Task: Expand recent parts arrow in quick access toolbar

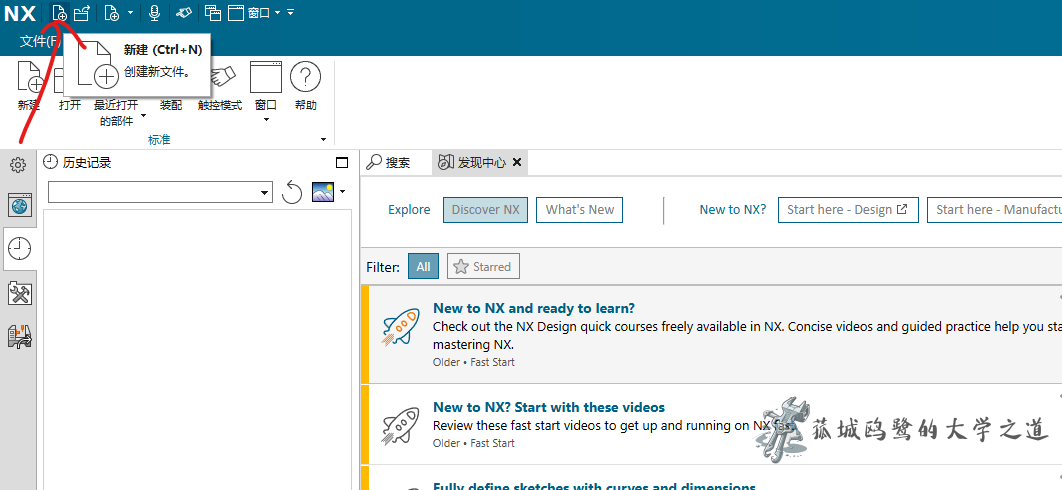Action: tap(131, 12)
